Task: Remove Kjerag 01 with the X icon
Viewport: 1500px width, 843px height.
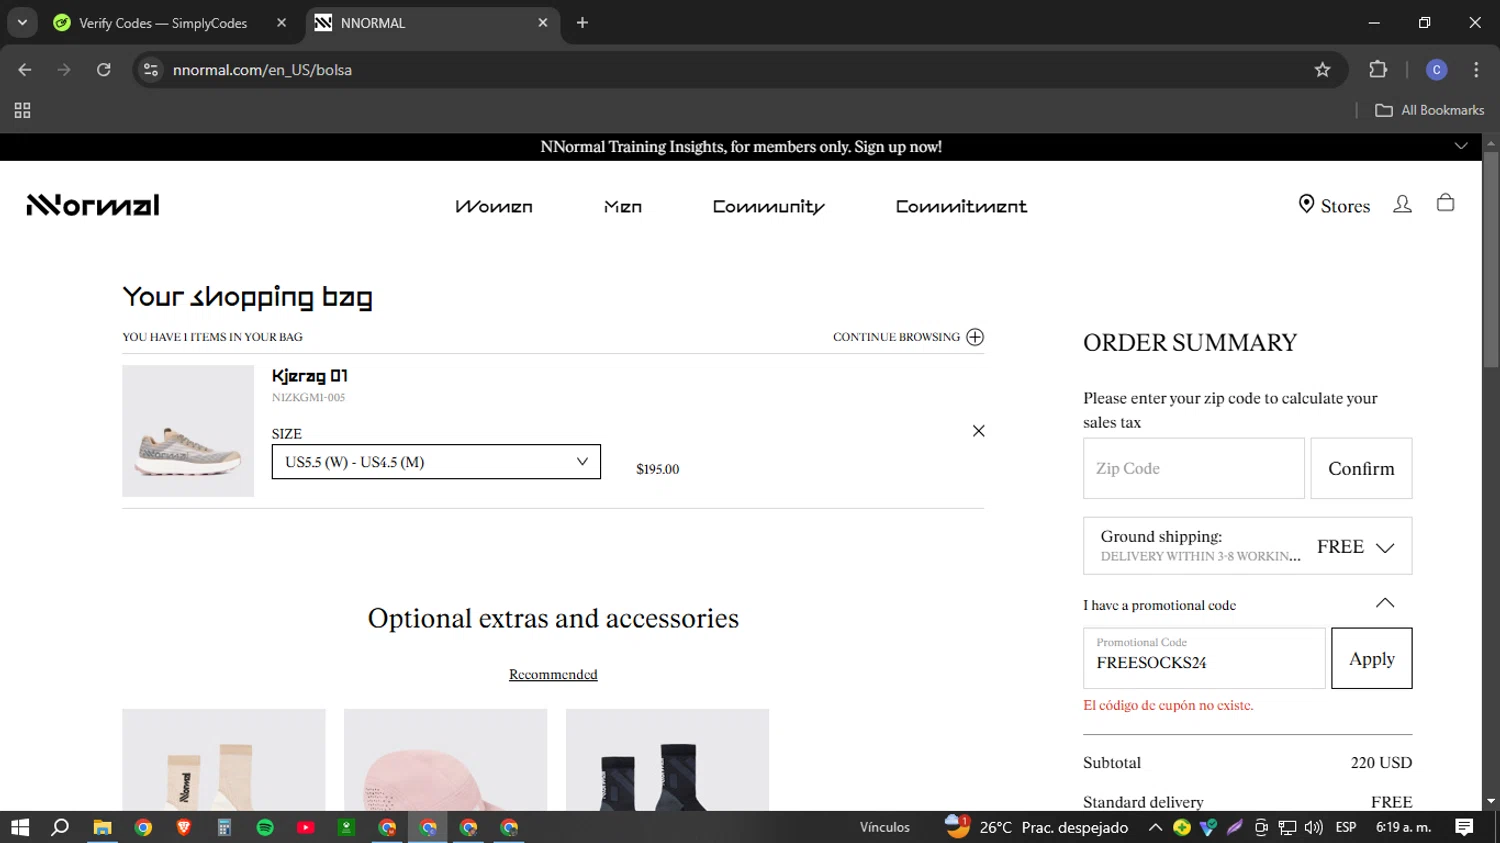Action: coord(978,431)
